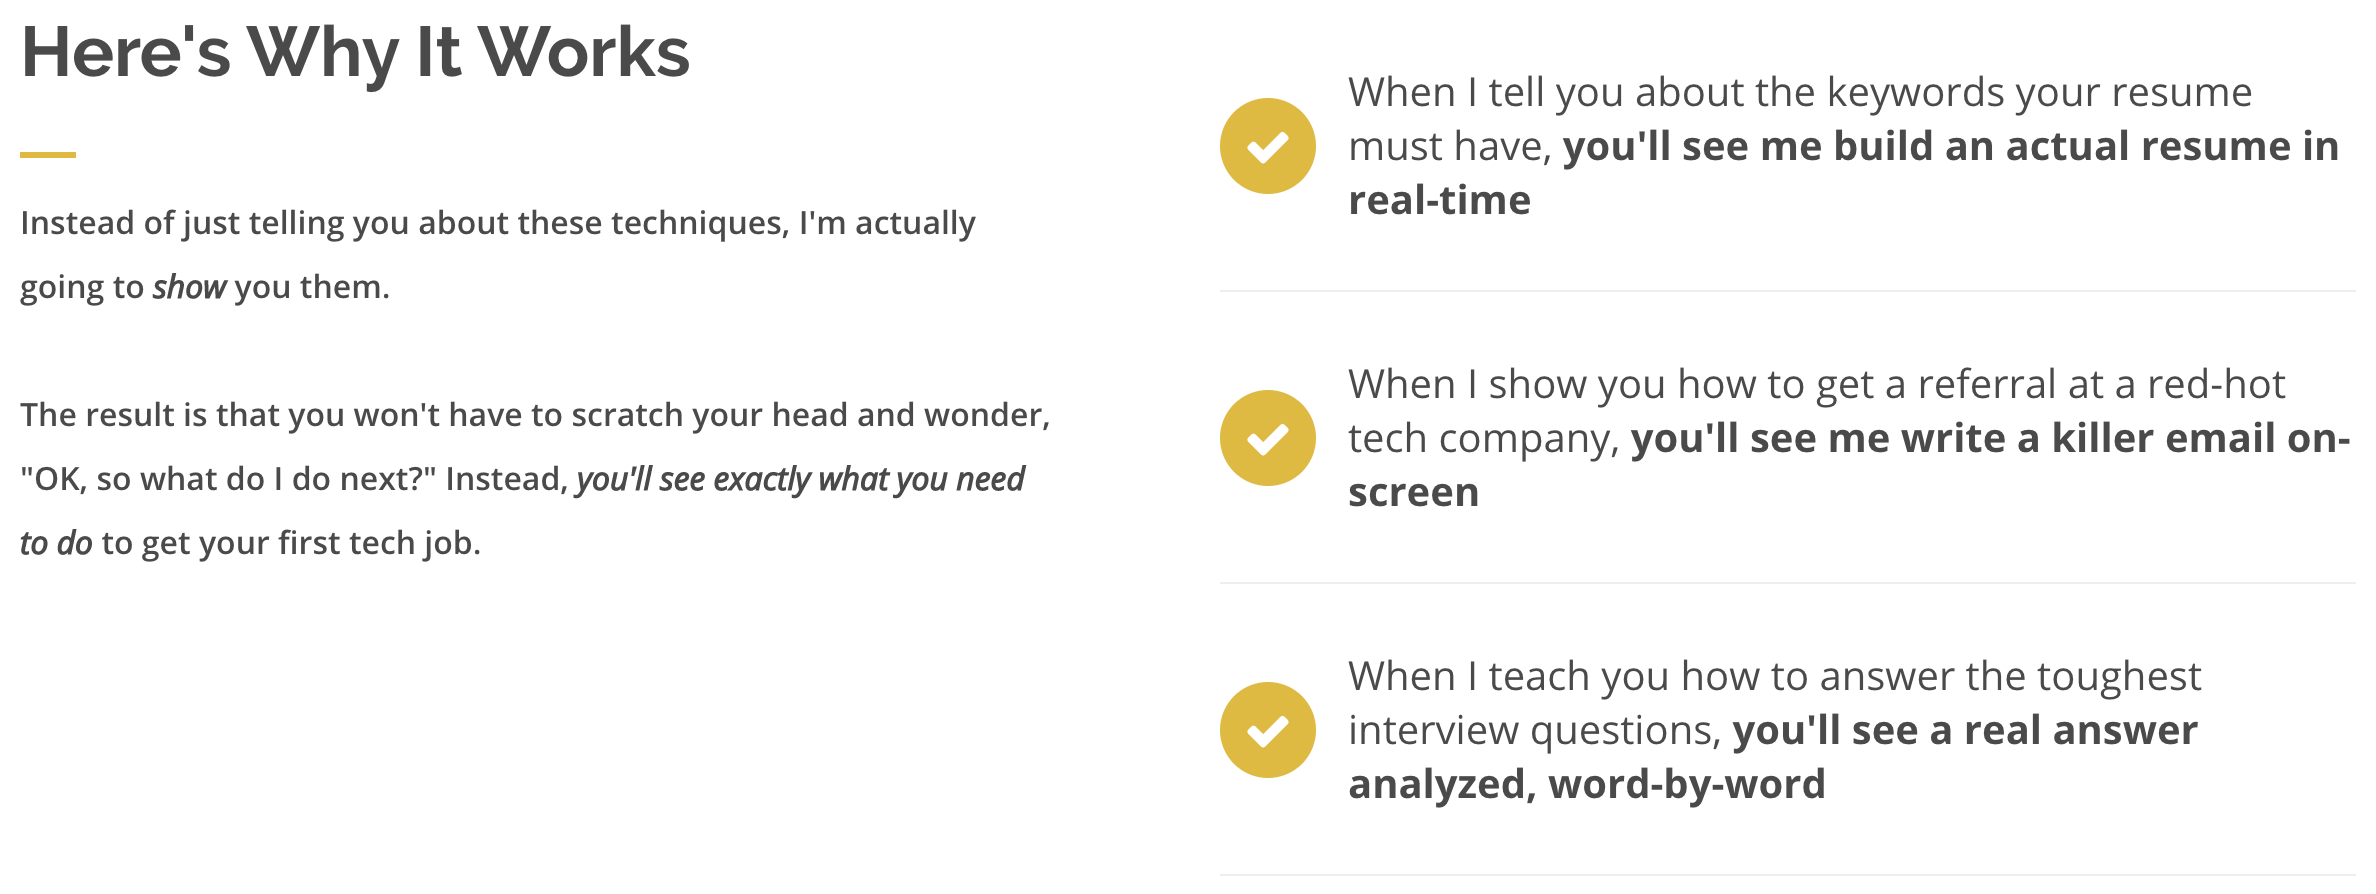Image resolution: width=2376 pixels, height=894 pixels.
Task: Click the divider line below the resume item
Action: tap(1787, 291)
